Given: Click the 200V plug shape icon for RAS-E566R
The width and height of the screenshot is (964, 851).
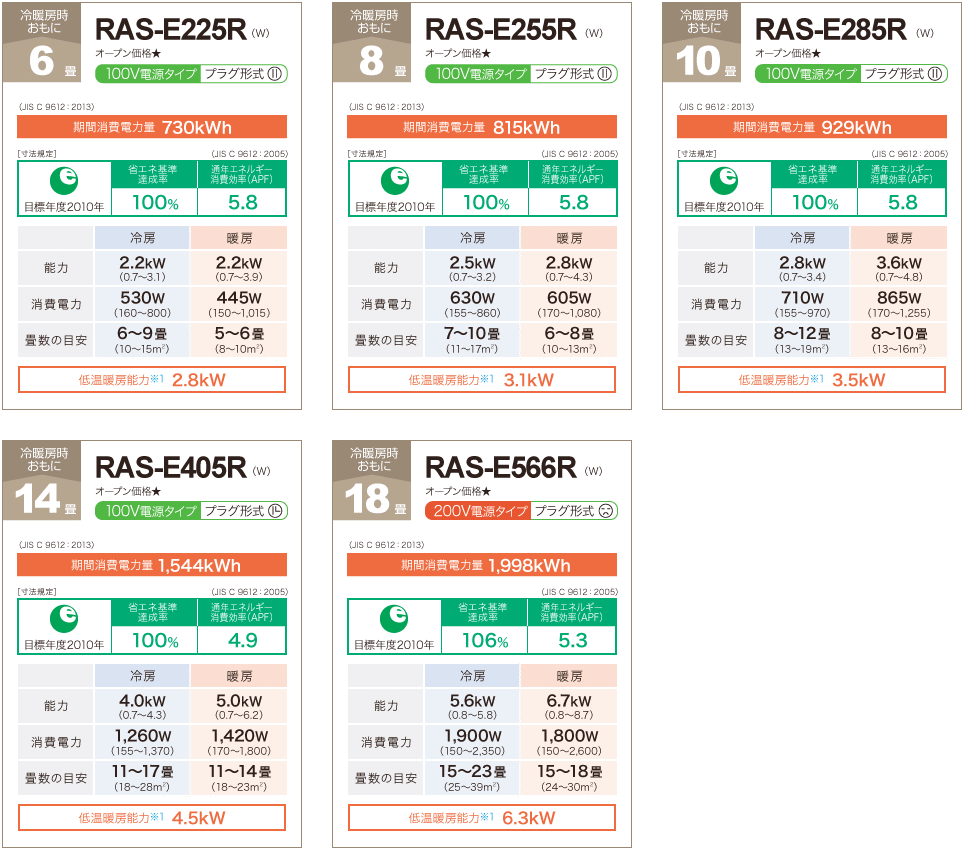Looking at the screenshot, I should [606, 511].
